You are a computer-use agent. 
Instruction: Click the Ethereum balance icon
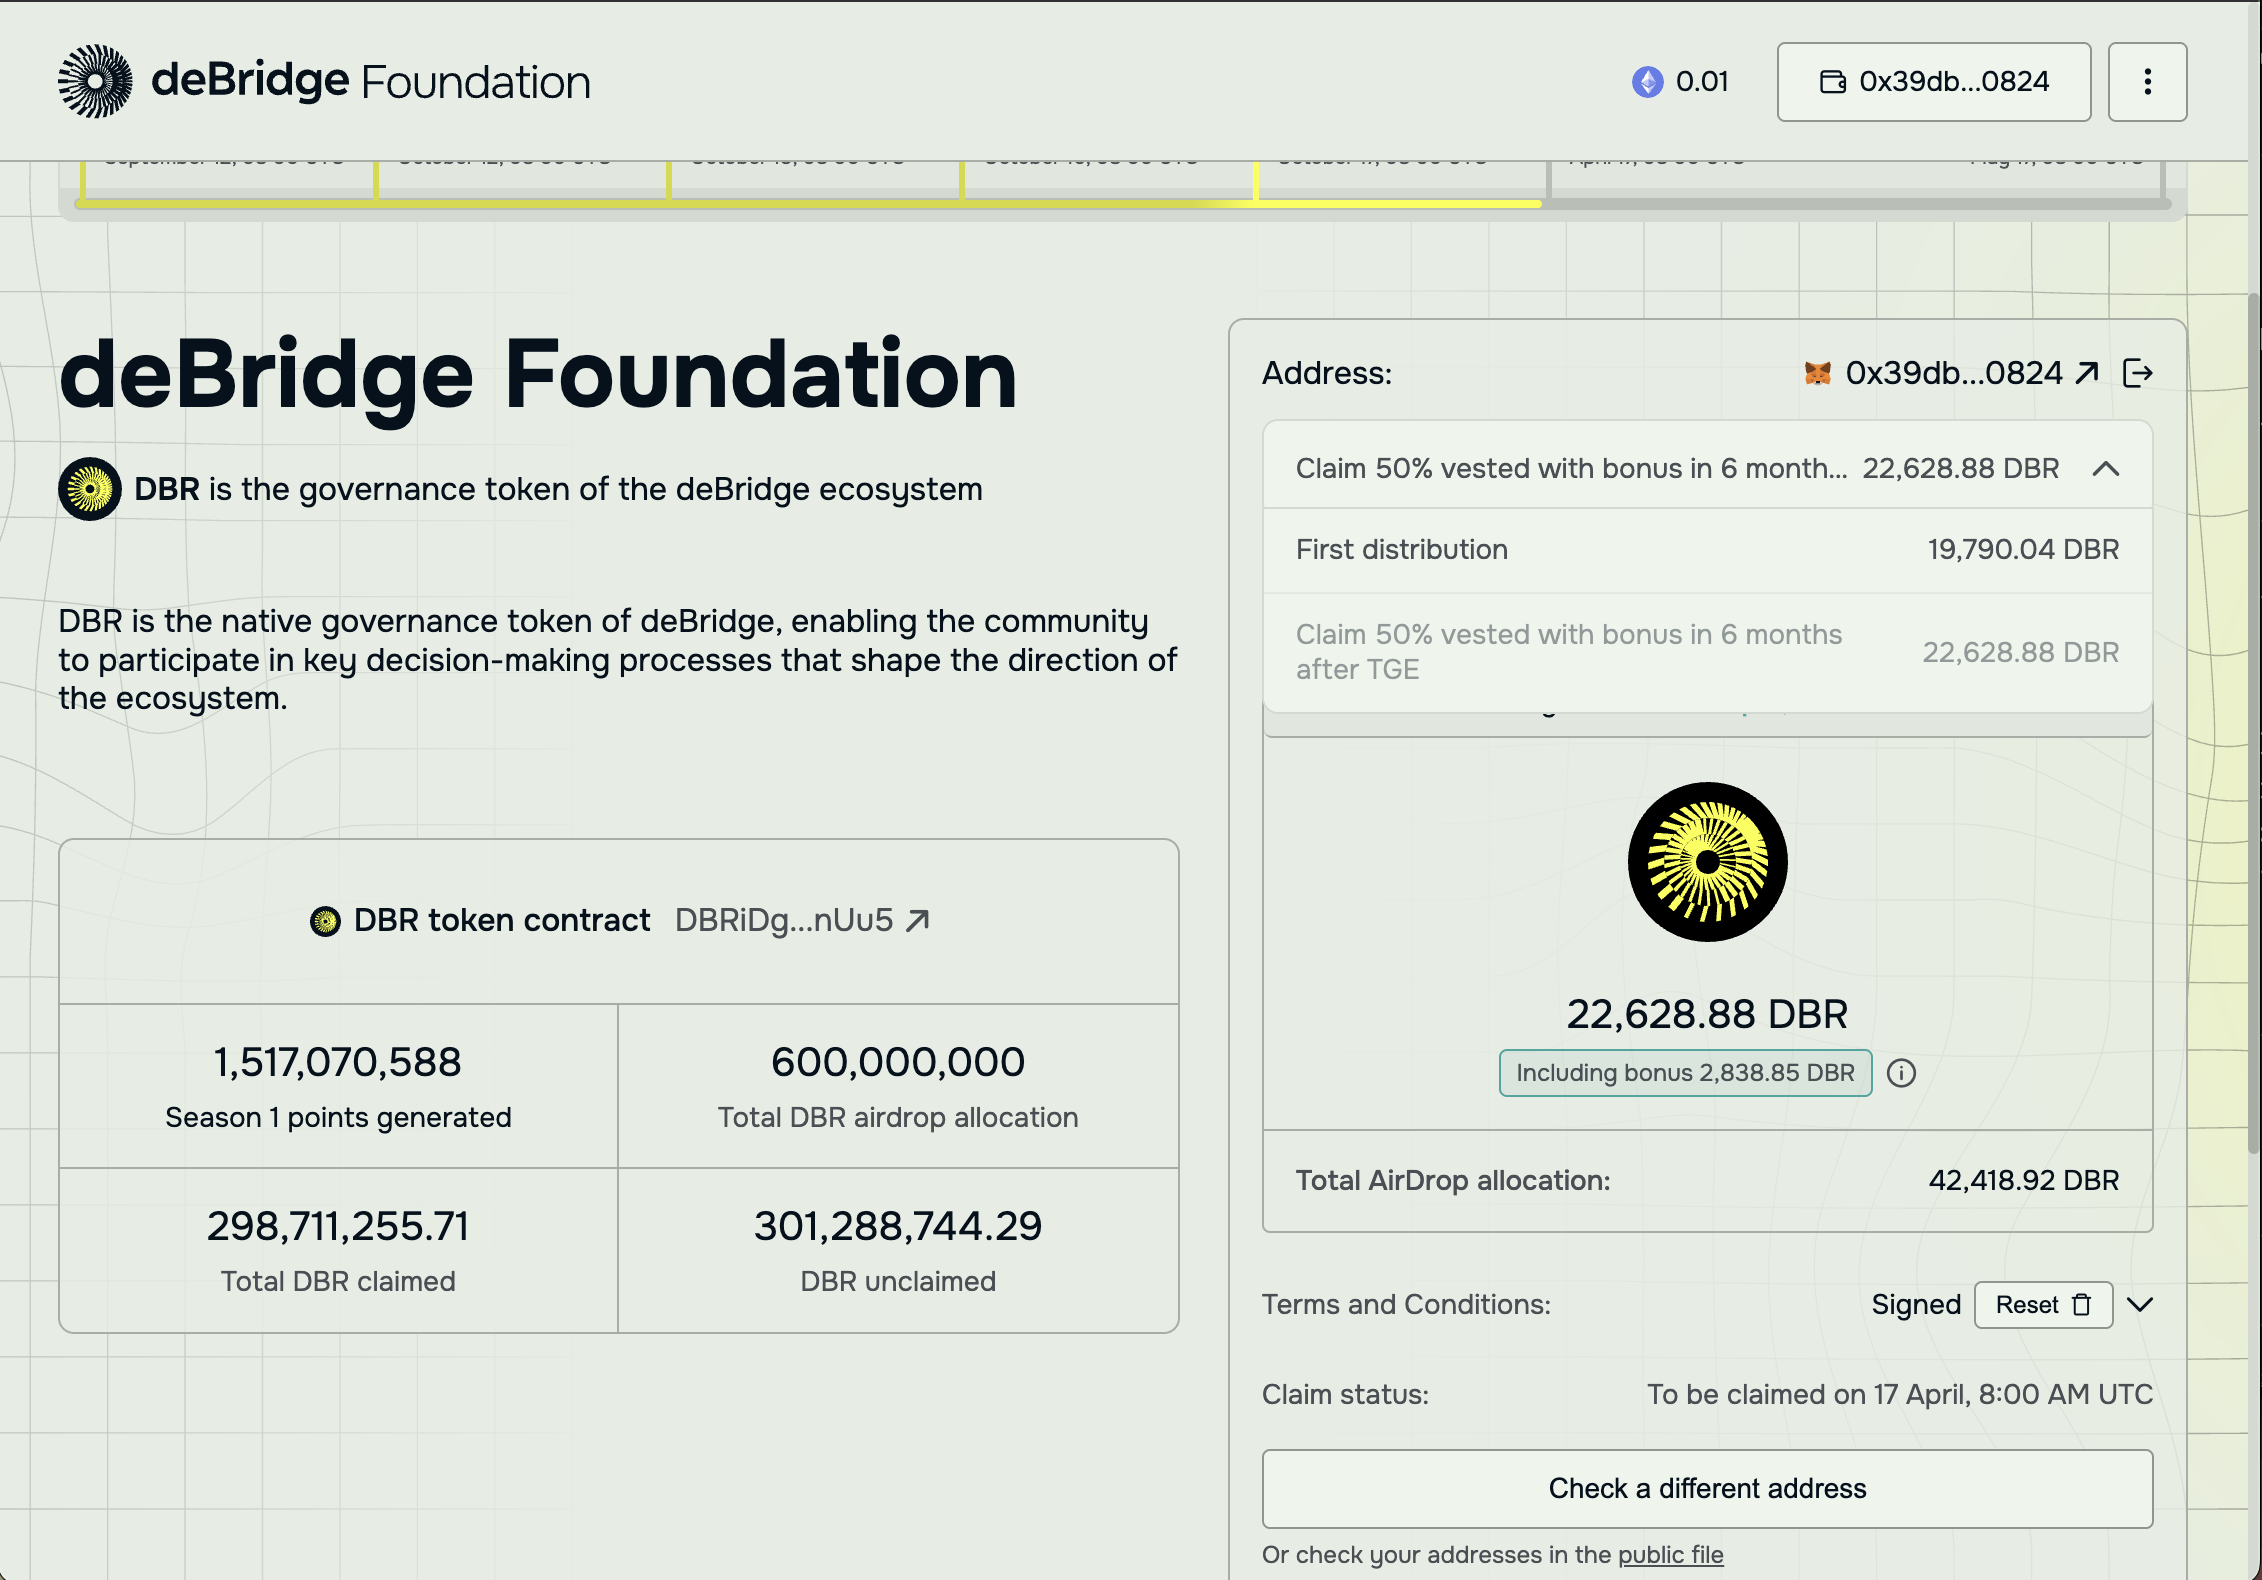click(1647, 81)
